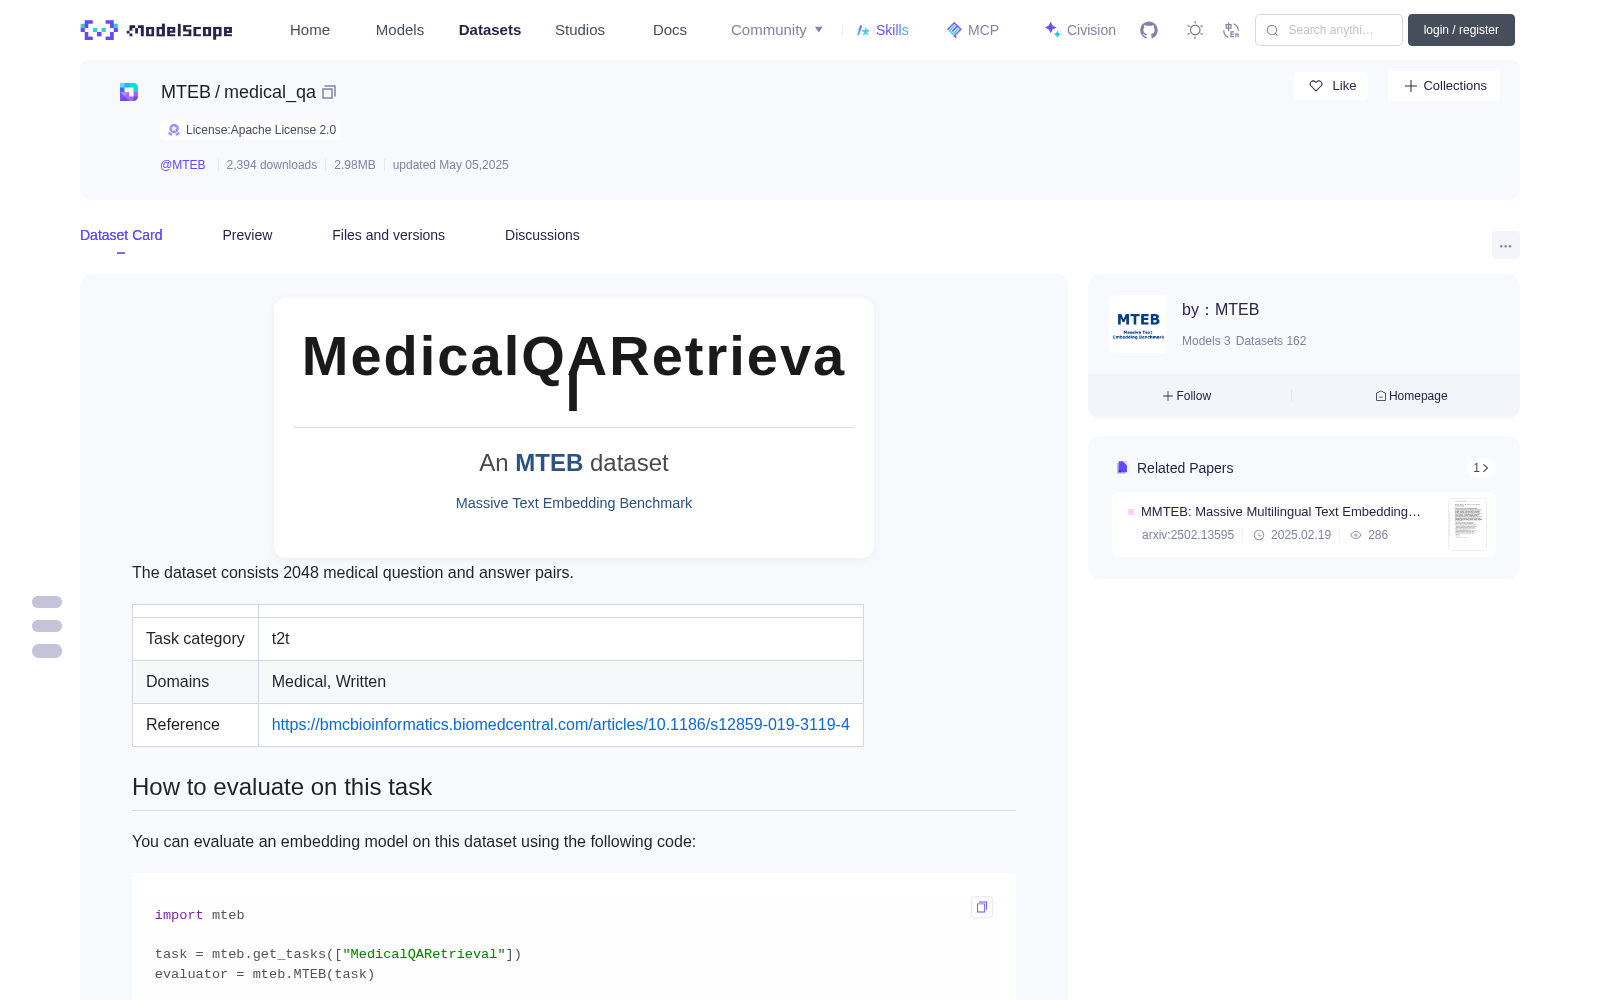Click the bold MTEB link in heading
Screen dimensions: 1600x1000
coord(549,463)
